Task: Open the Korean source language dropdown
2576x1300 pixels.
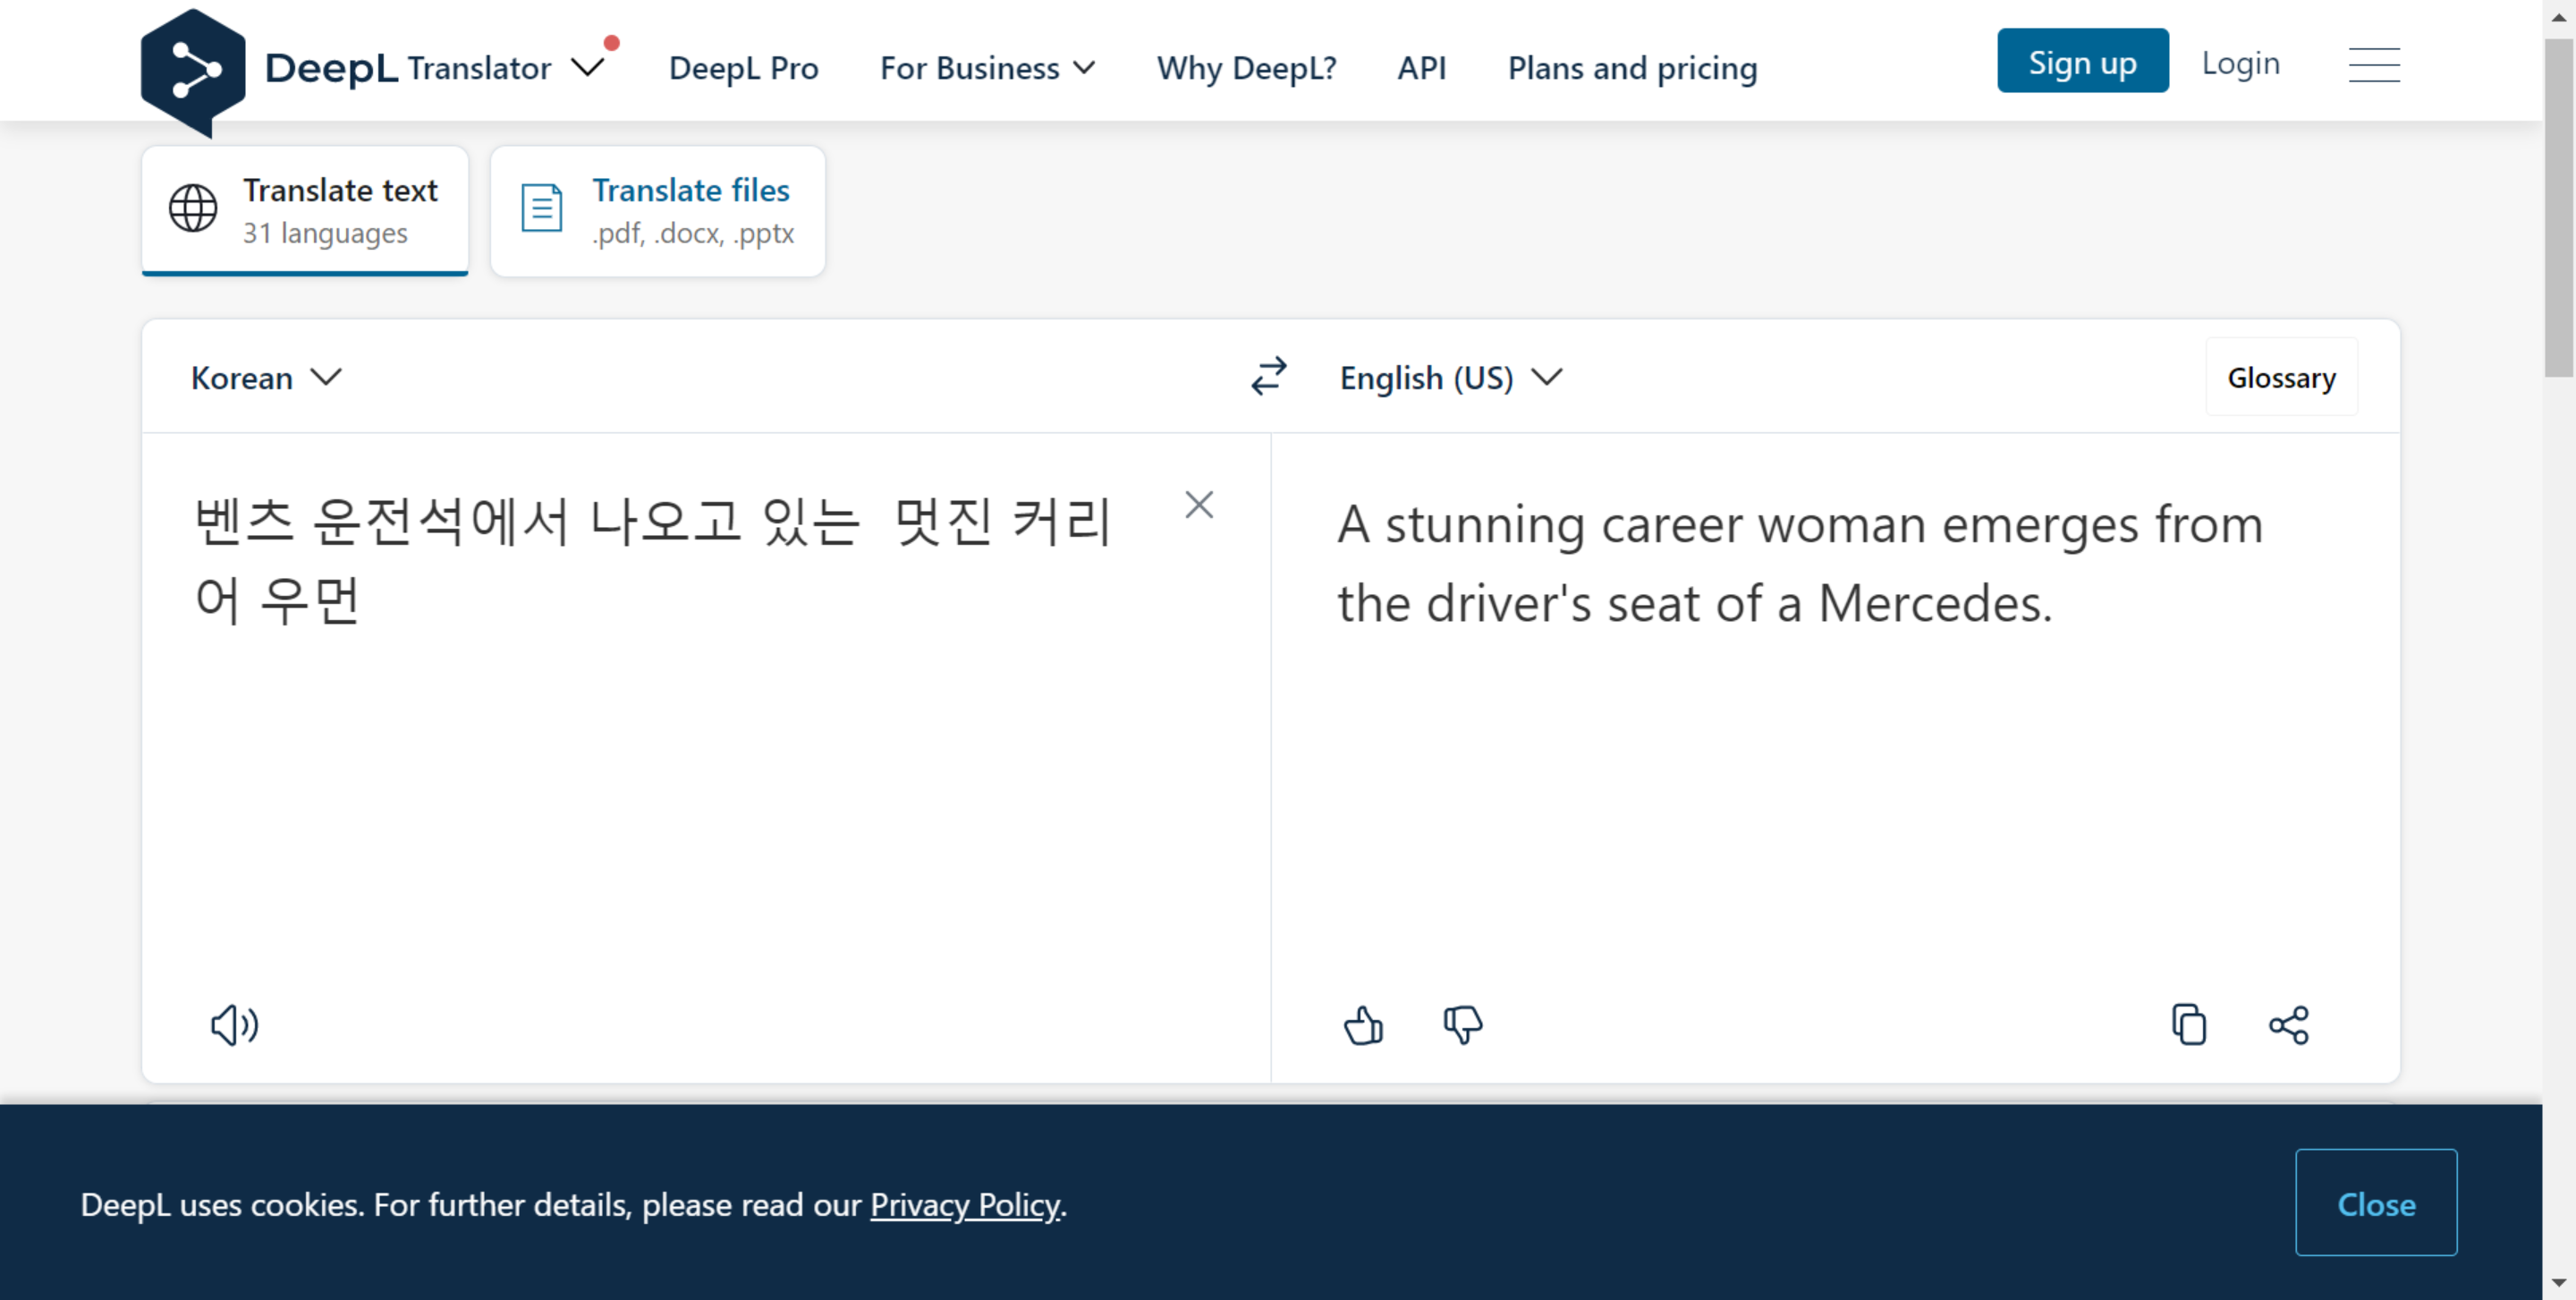Action: pos(267,378)
